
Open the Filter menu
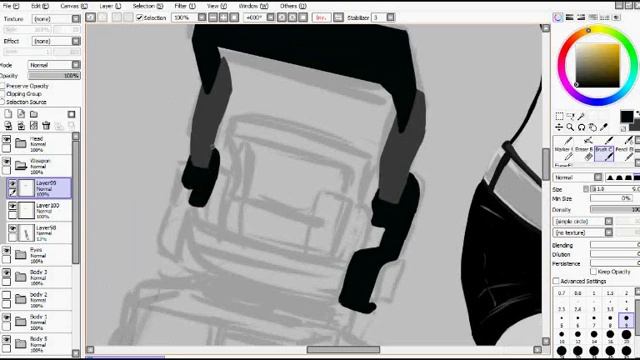(x=185, y=6)
